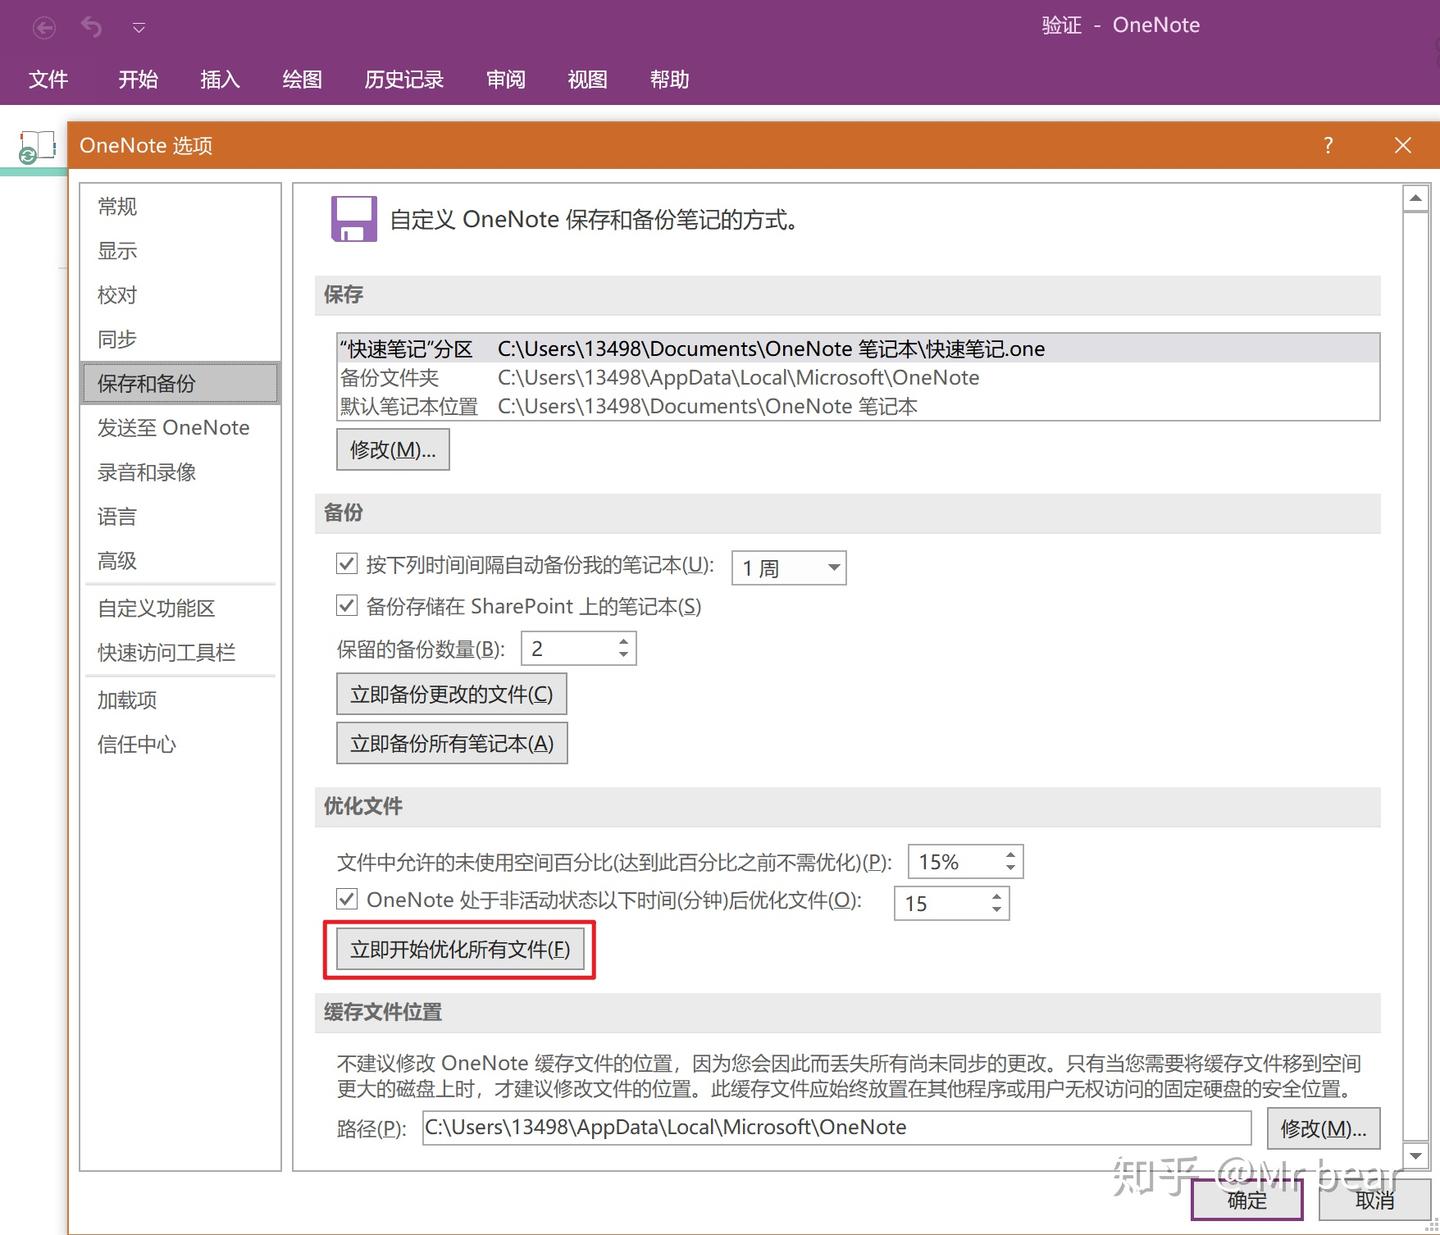
Task: Toggle the automatic notebook backup interval checkbox
Action: click(346, 564)
